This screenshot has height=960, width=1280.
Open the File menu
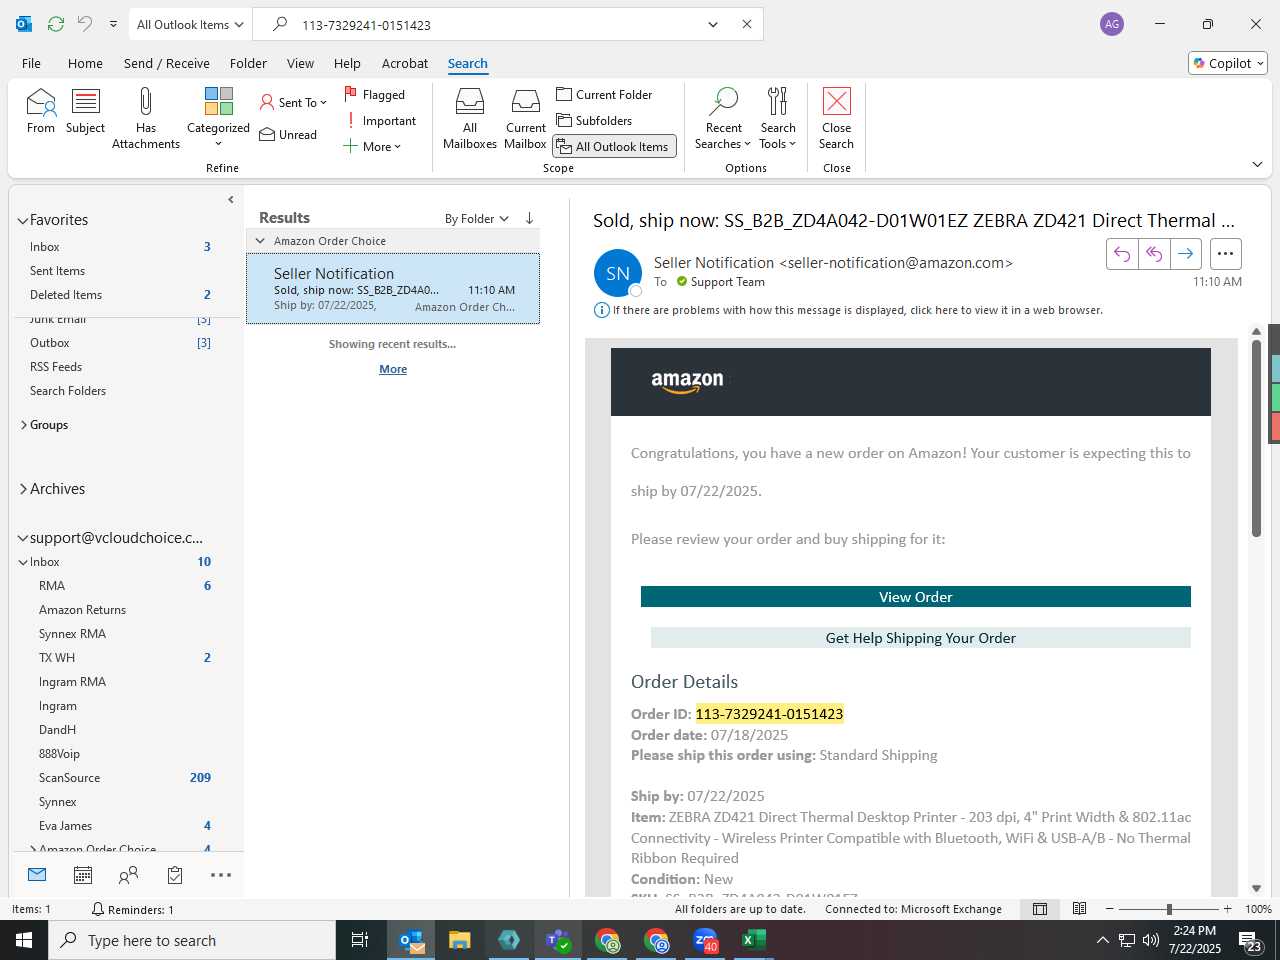[32, 63]
